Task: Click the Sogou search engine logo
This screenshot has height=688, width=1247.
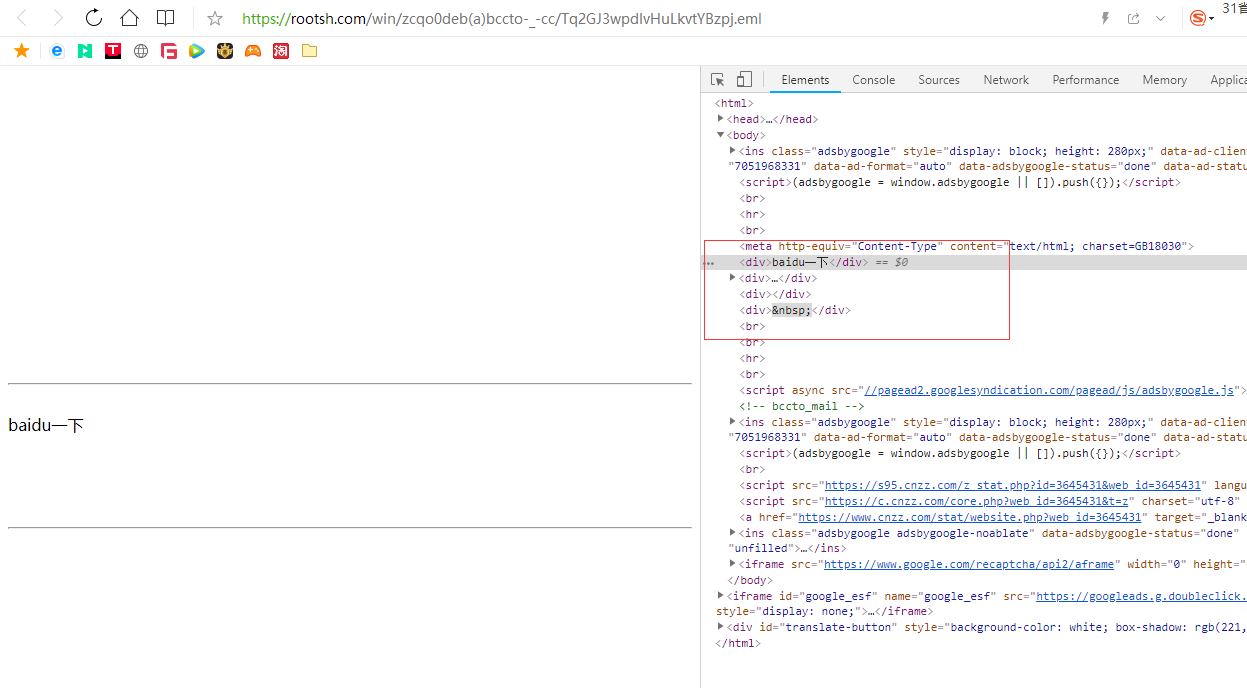Action: point(1197,18)
